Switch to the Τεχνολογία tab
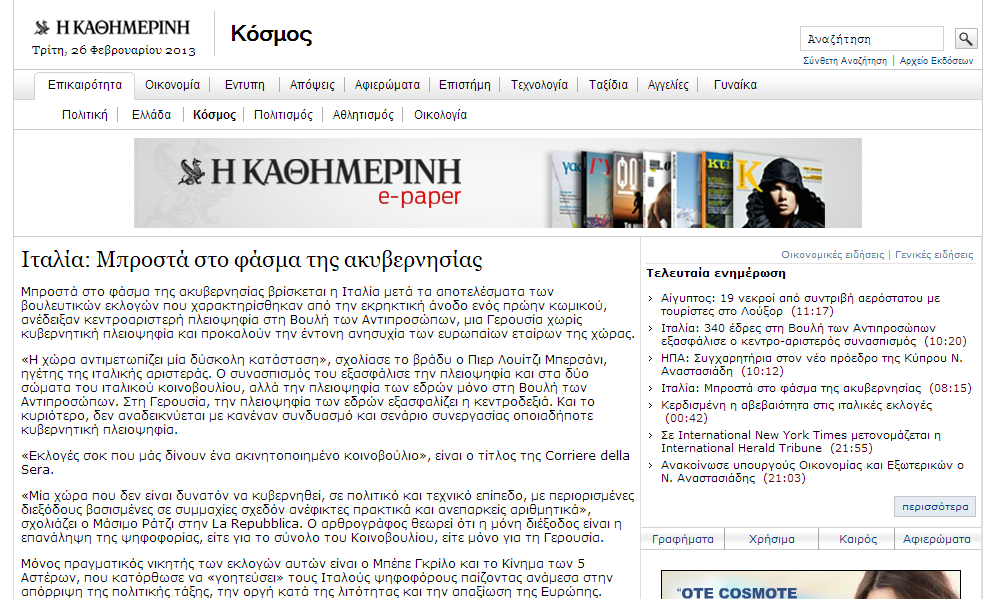The image size is (1000, 600). click(539, 85)
